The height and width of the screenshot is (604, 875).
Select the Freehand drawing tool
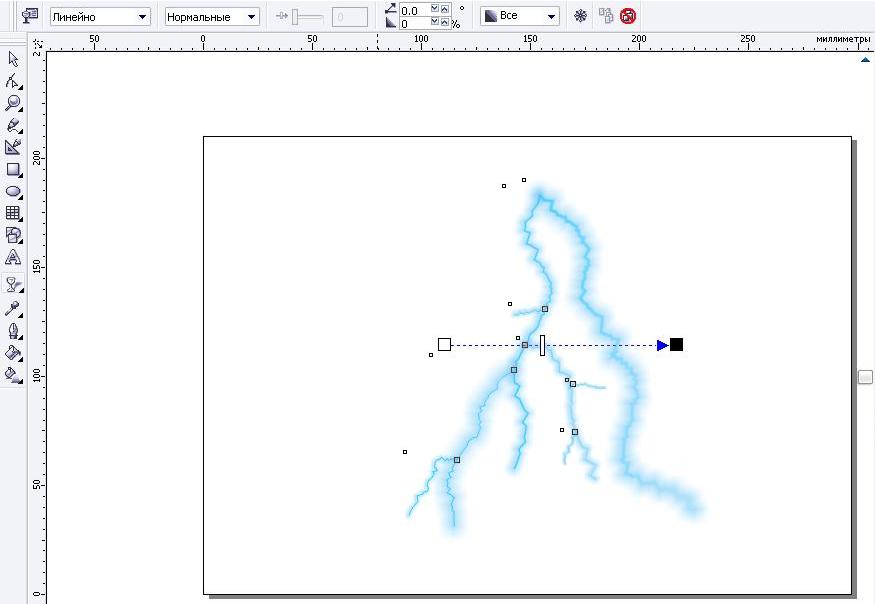[x=13, y=125]
